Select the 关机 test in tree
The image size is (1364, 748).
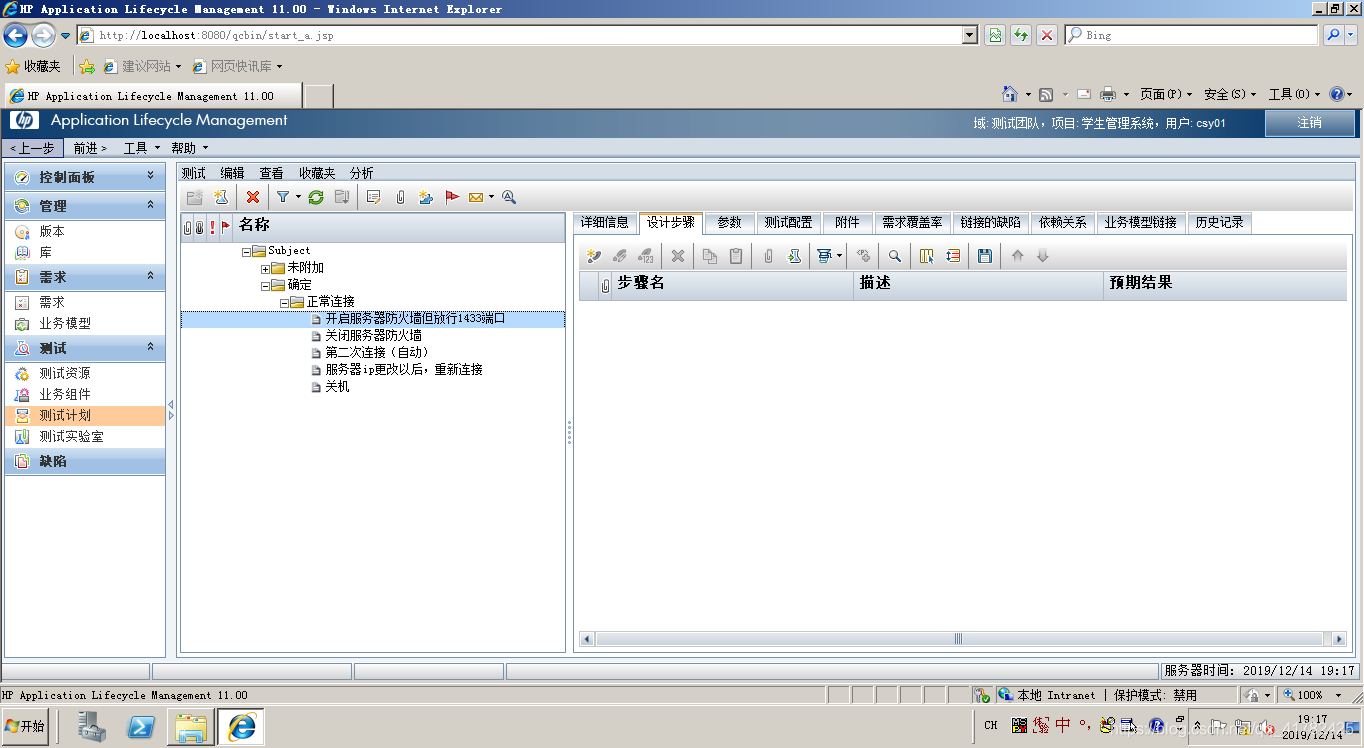(337, 387)
